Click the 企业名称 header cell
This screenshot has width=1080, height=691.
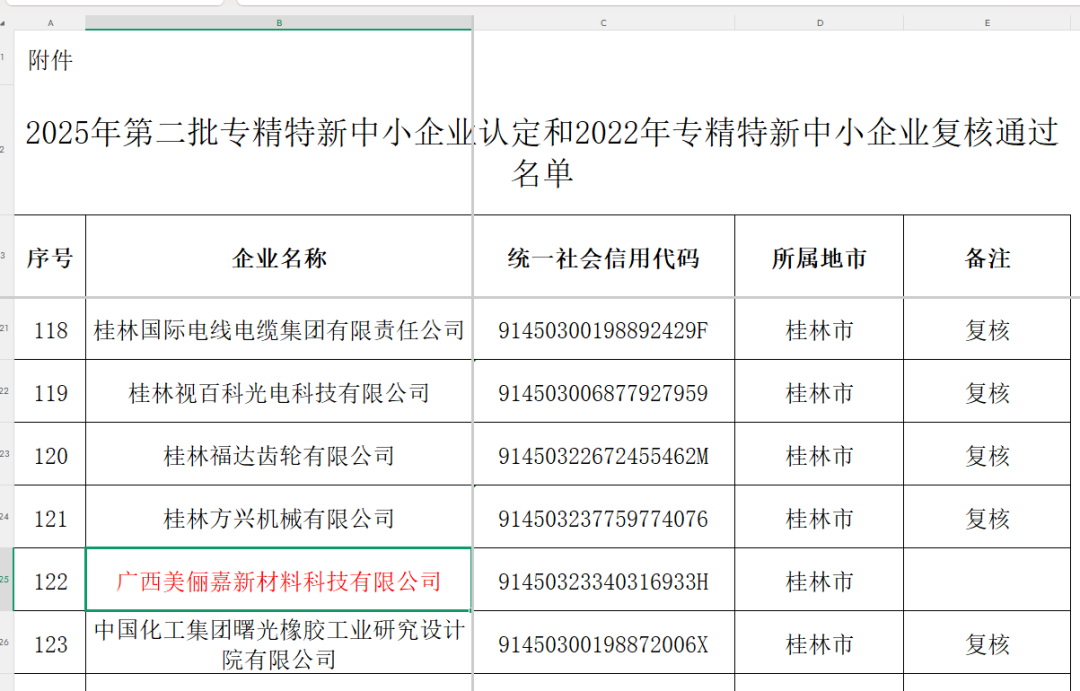pyautogui.click(x=278, y=257)
